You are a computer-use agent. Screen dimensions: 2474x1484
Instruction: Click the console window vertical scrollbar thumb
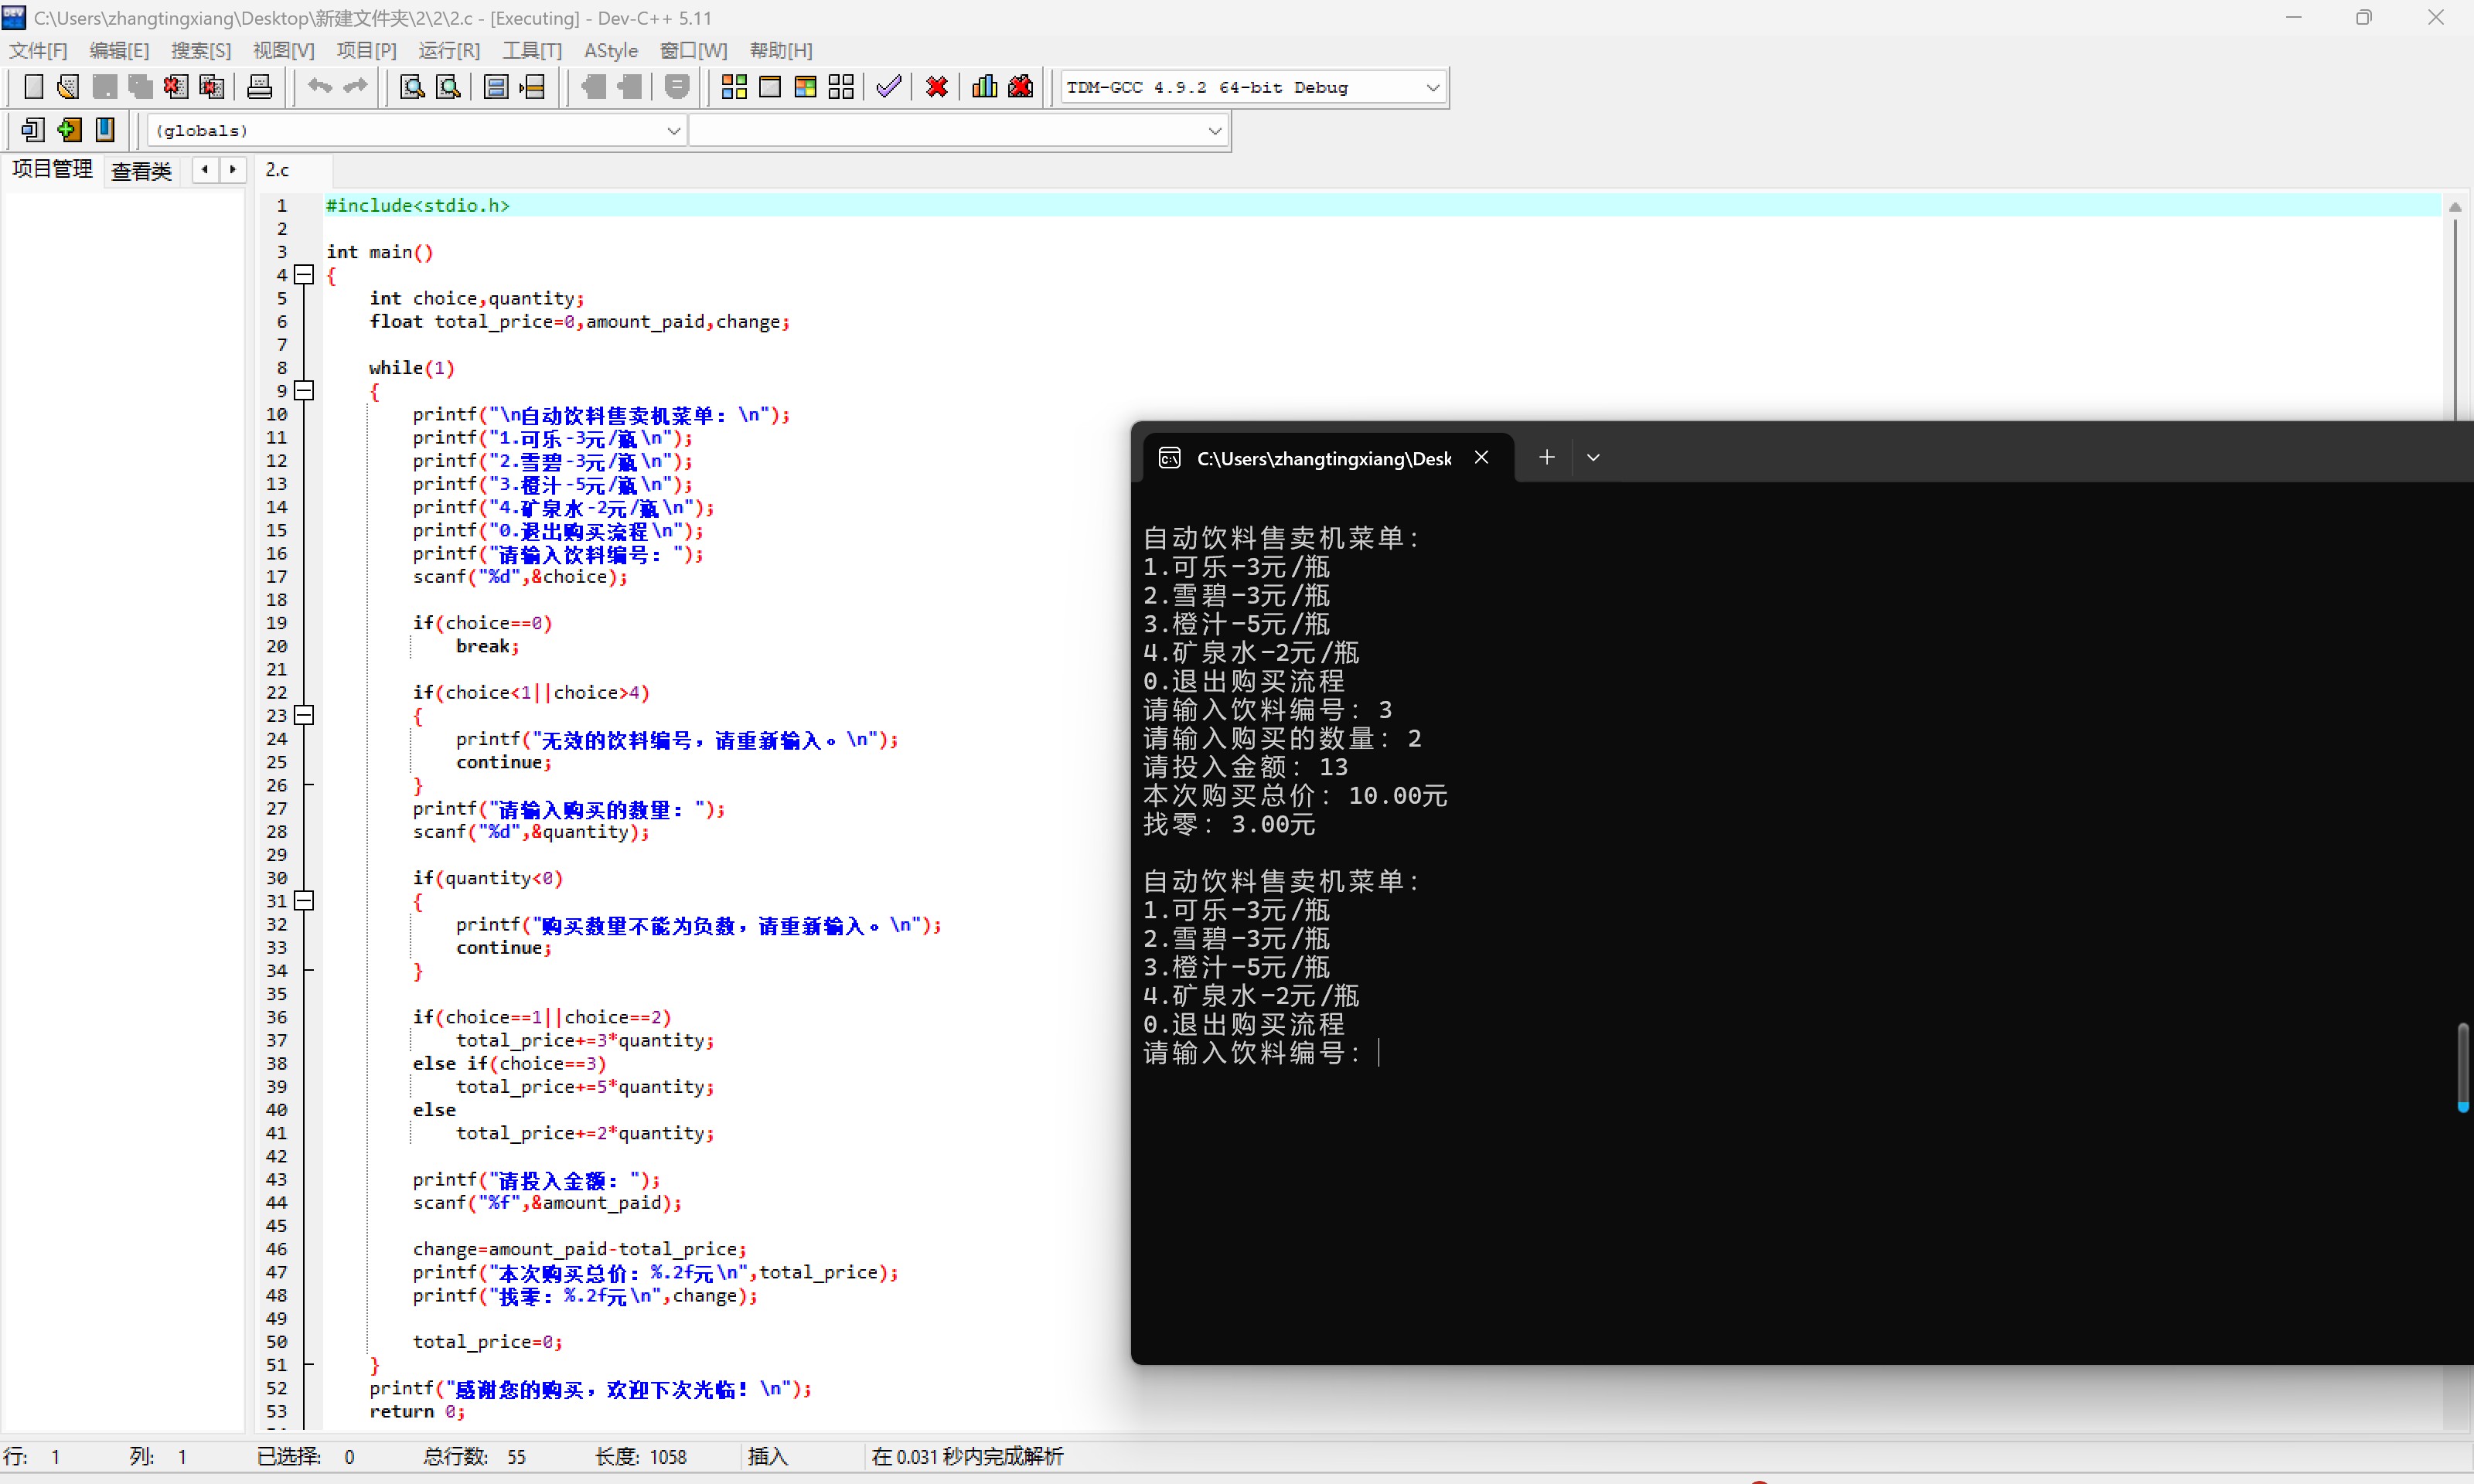coord(2462,1064)
